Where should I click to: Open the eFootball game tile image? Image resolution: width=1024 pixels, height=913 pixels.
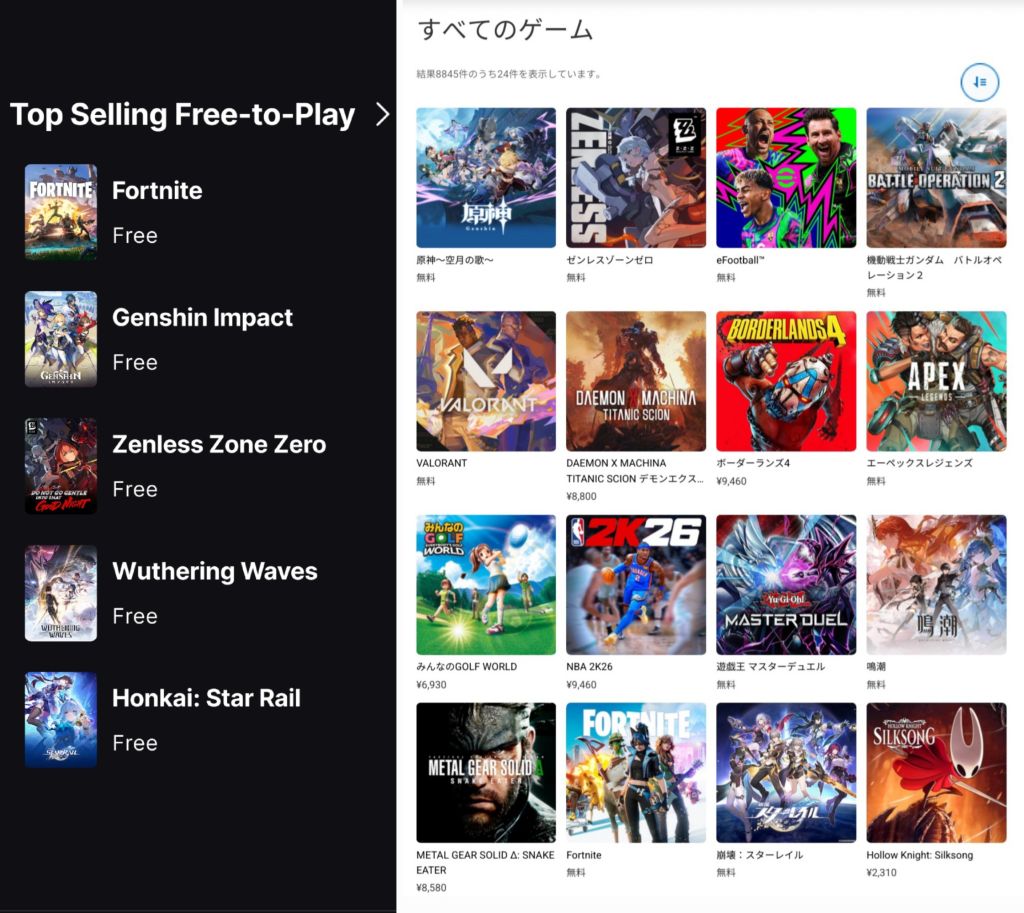click(x=786, y=178)
